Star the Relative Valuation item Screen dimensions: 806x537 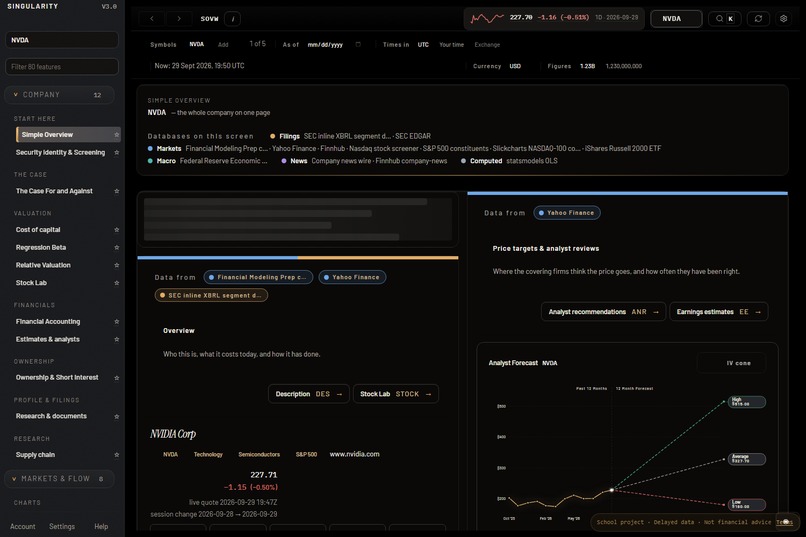point(117,265)
